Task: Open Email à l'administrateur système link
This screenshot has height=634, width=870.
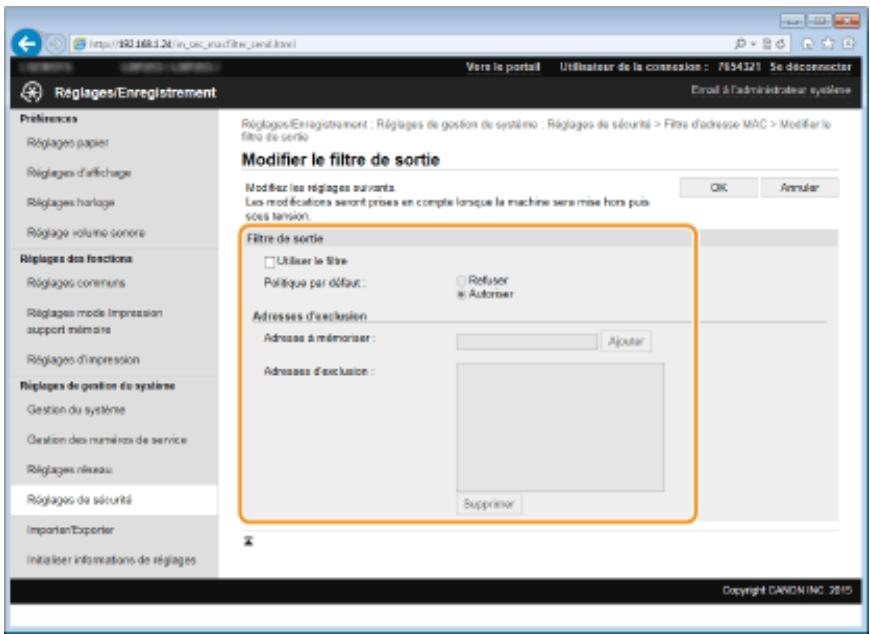Action: tap(770, 90)
